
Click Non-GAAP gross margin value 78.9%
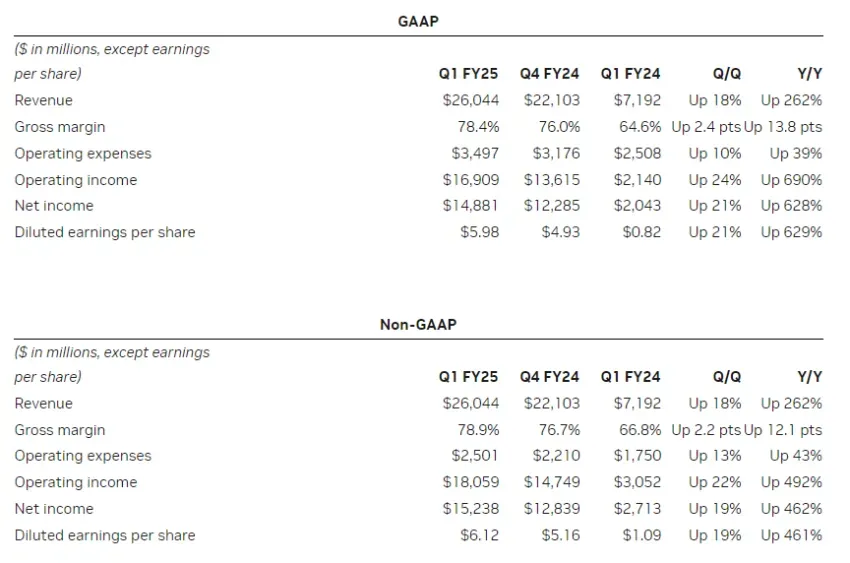tap(479, 430)
